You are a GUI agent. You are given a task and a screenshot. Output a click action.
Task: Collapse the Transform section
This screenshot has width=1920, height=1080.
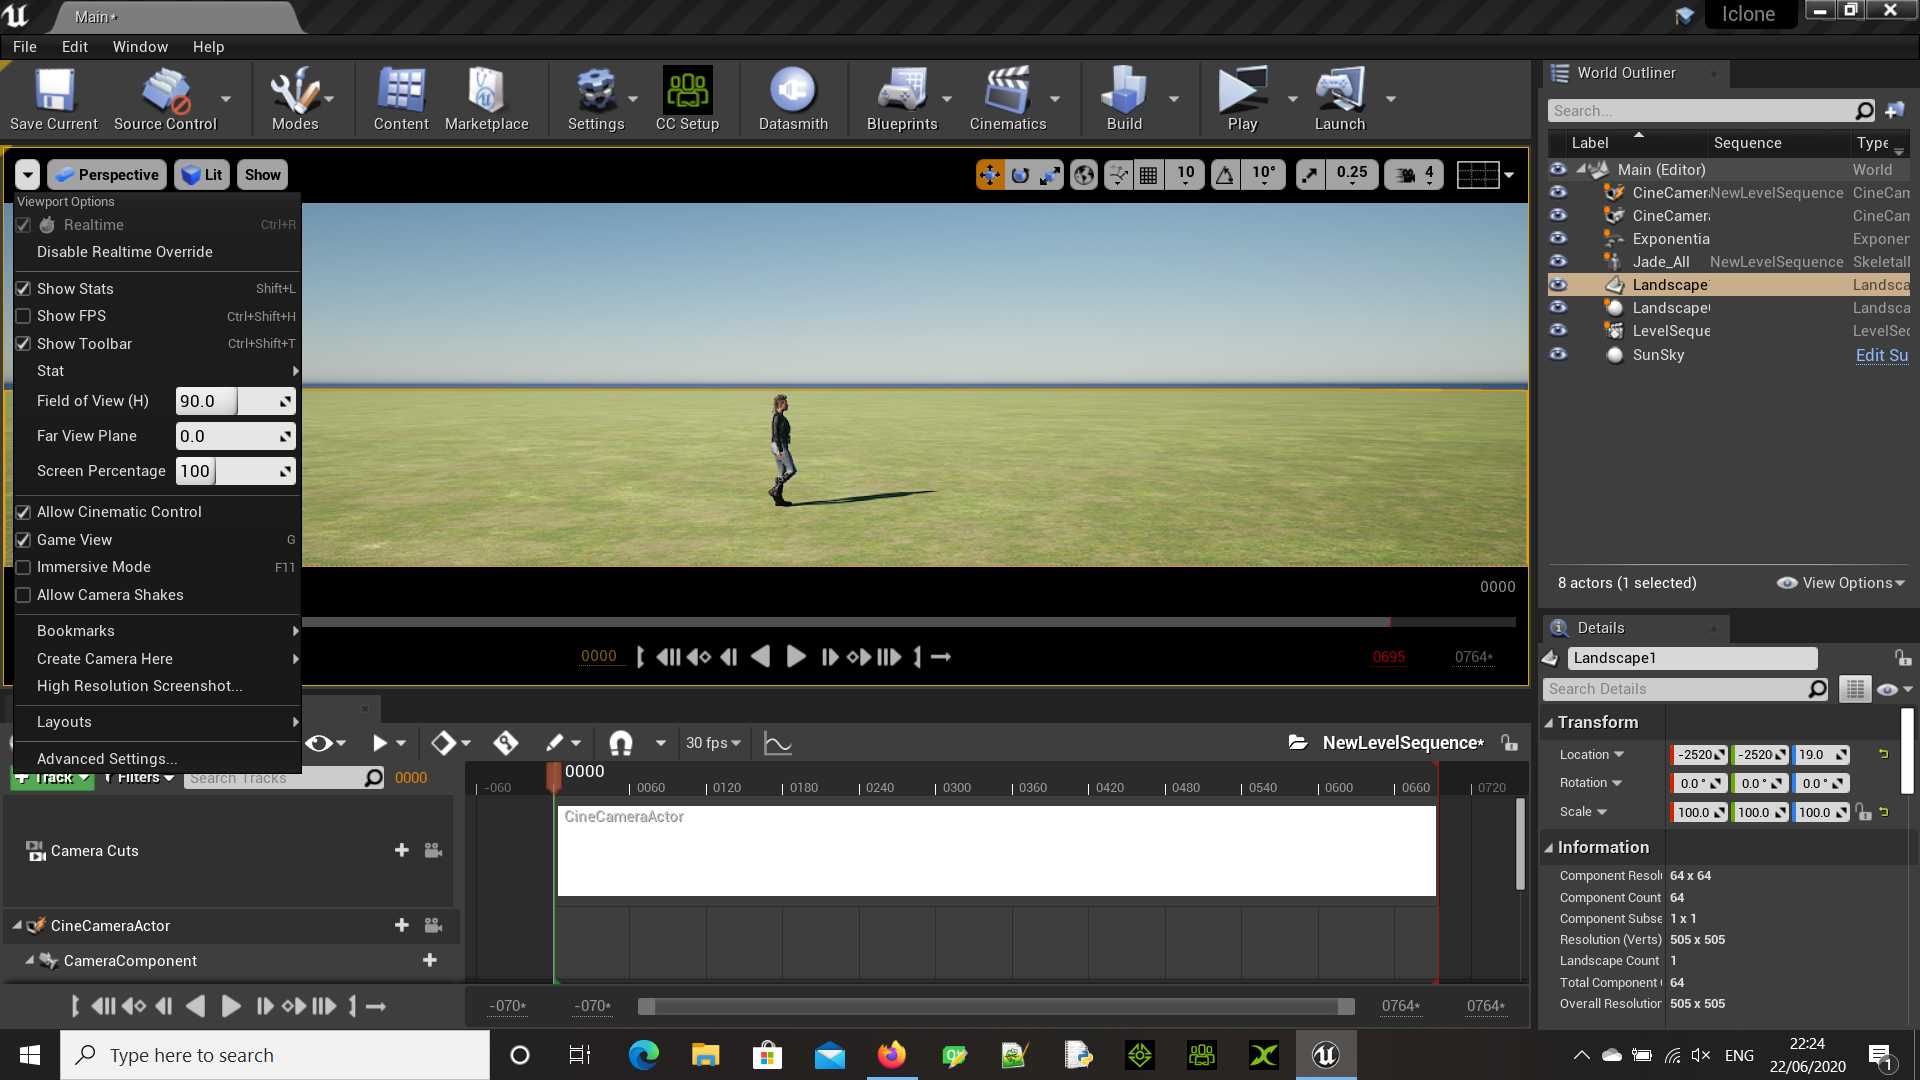1549,723
